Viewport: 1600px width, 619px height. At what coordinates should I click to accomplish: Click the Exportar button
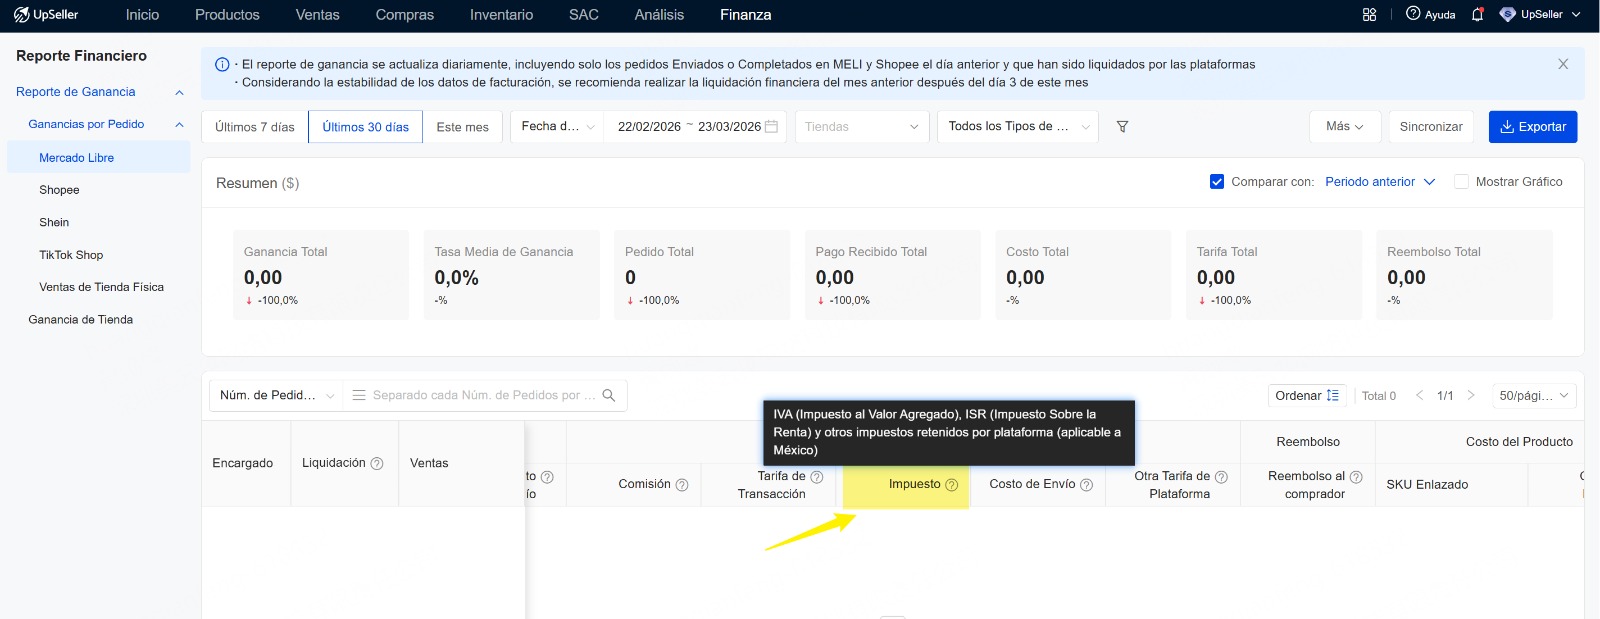pyautogui.click(x=1532, y=127)
